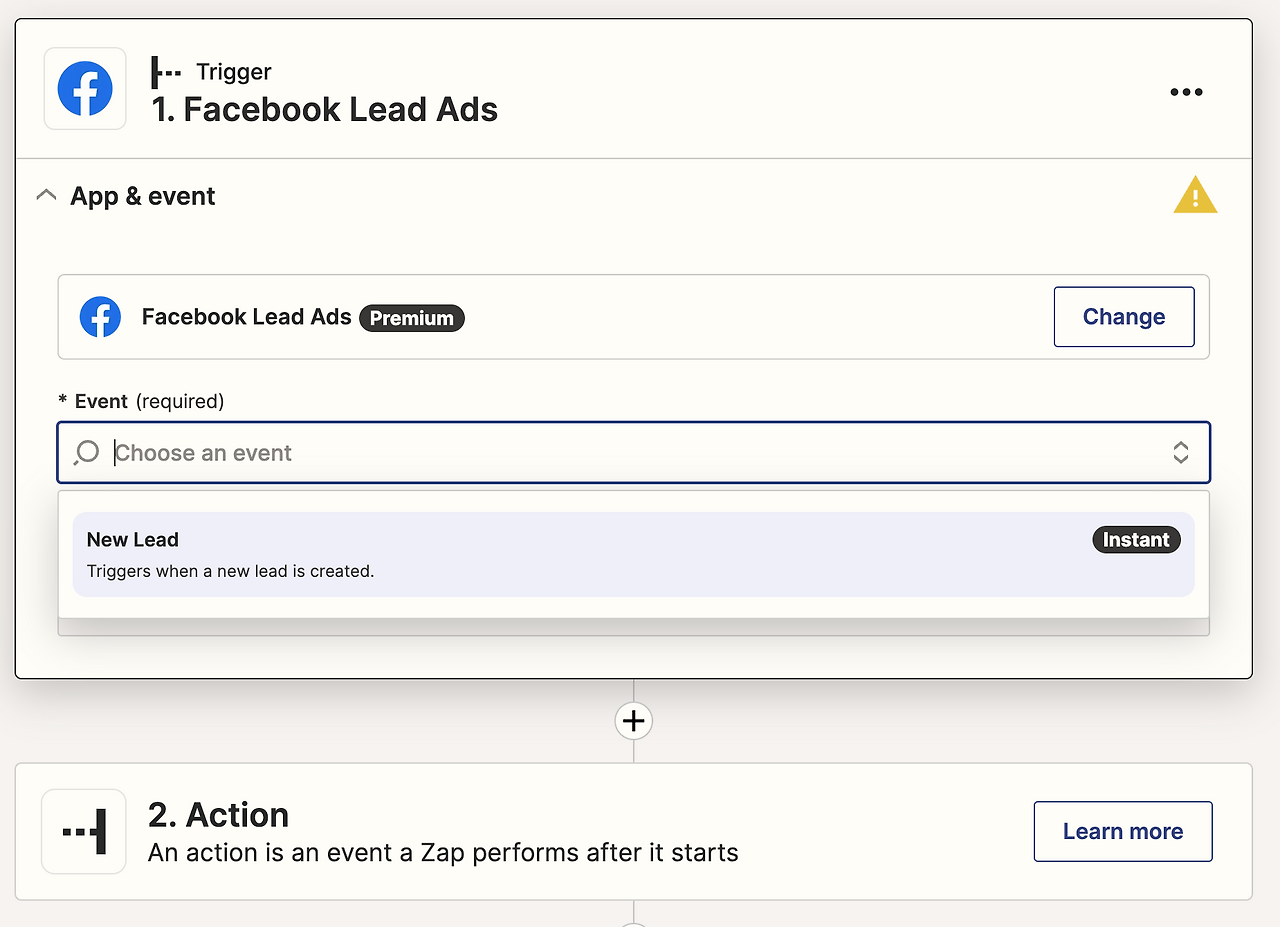Click the small Facebook icon in the app row
1280x927 pixels.
tap(100, 317)
